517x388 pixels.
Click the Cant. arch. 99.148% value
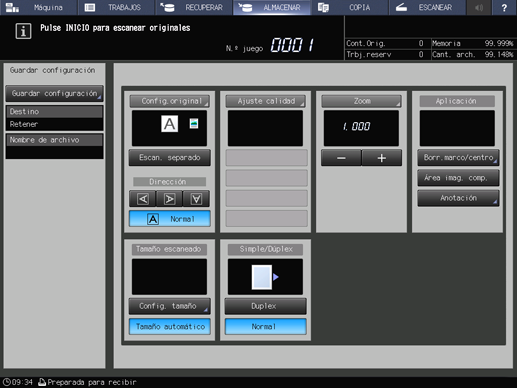(499, 54)
